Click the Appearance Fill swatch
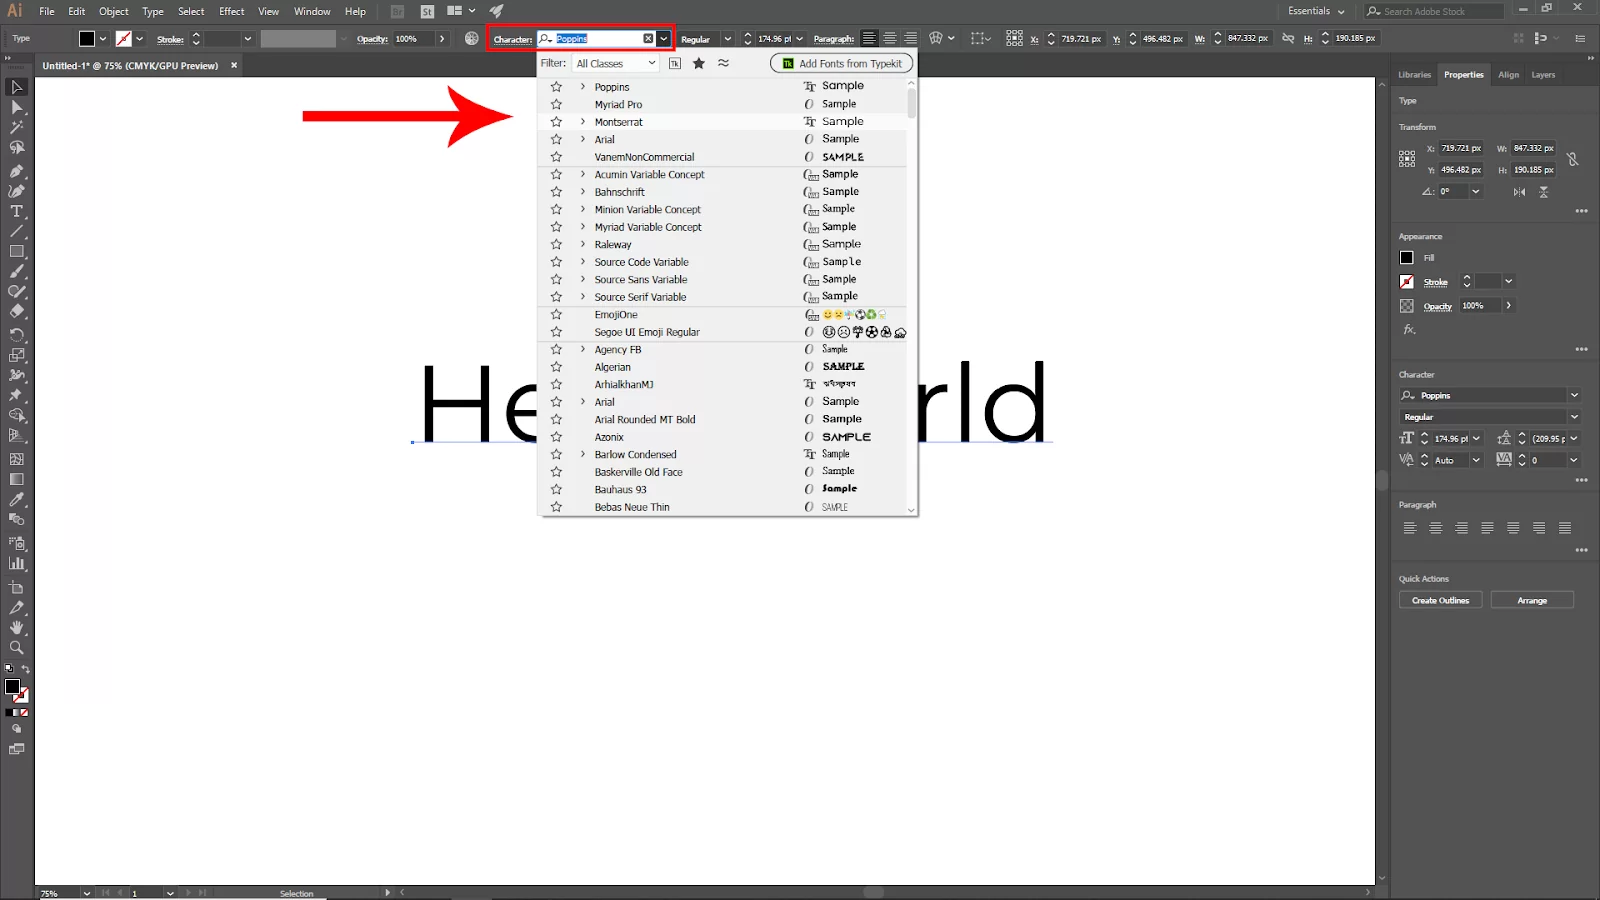Image resolution: width=1600 pixels, height=900 pixels. pyautogui.click(x=1407, y=257)
